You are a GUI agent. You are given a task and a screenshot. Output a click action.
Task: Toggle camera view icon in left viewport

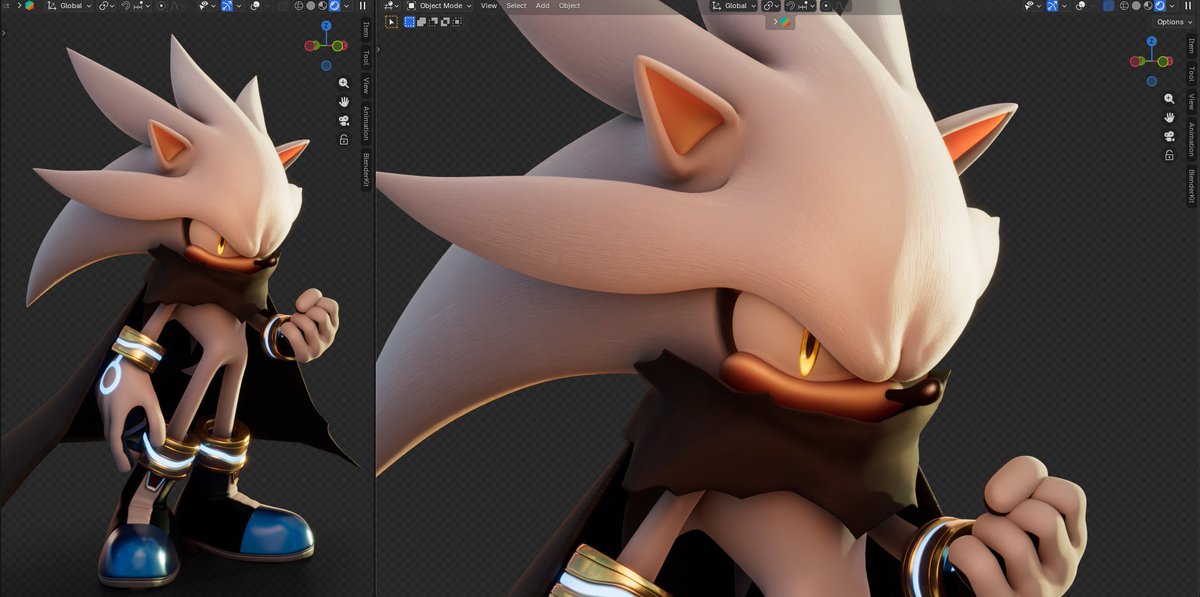tap(344, 121)
